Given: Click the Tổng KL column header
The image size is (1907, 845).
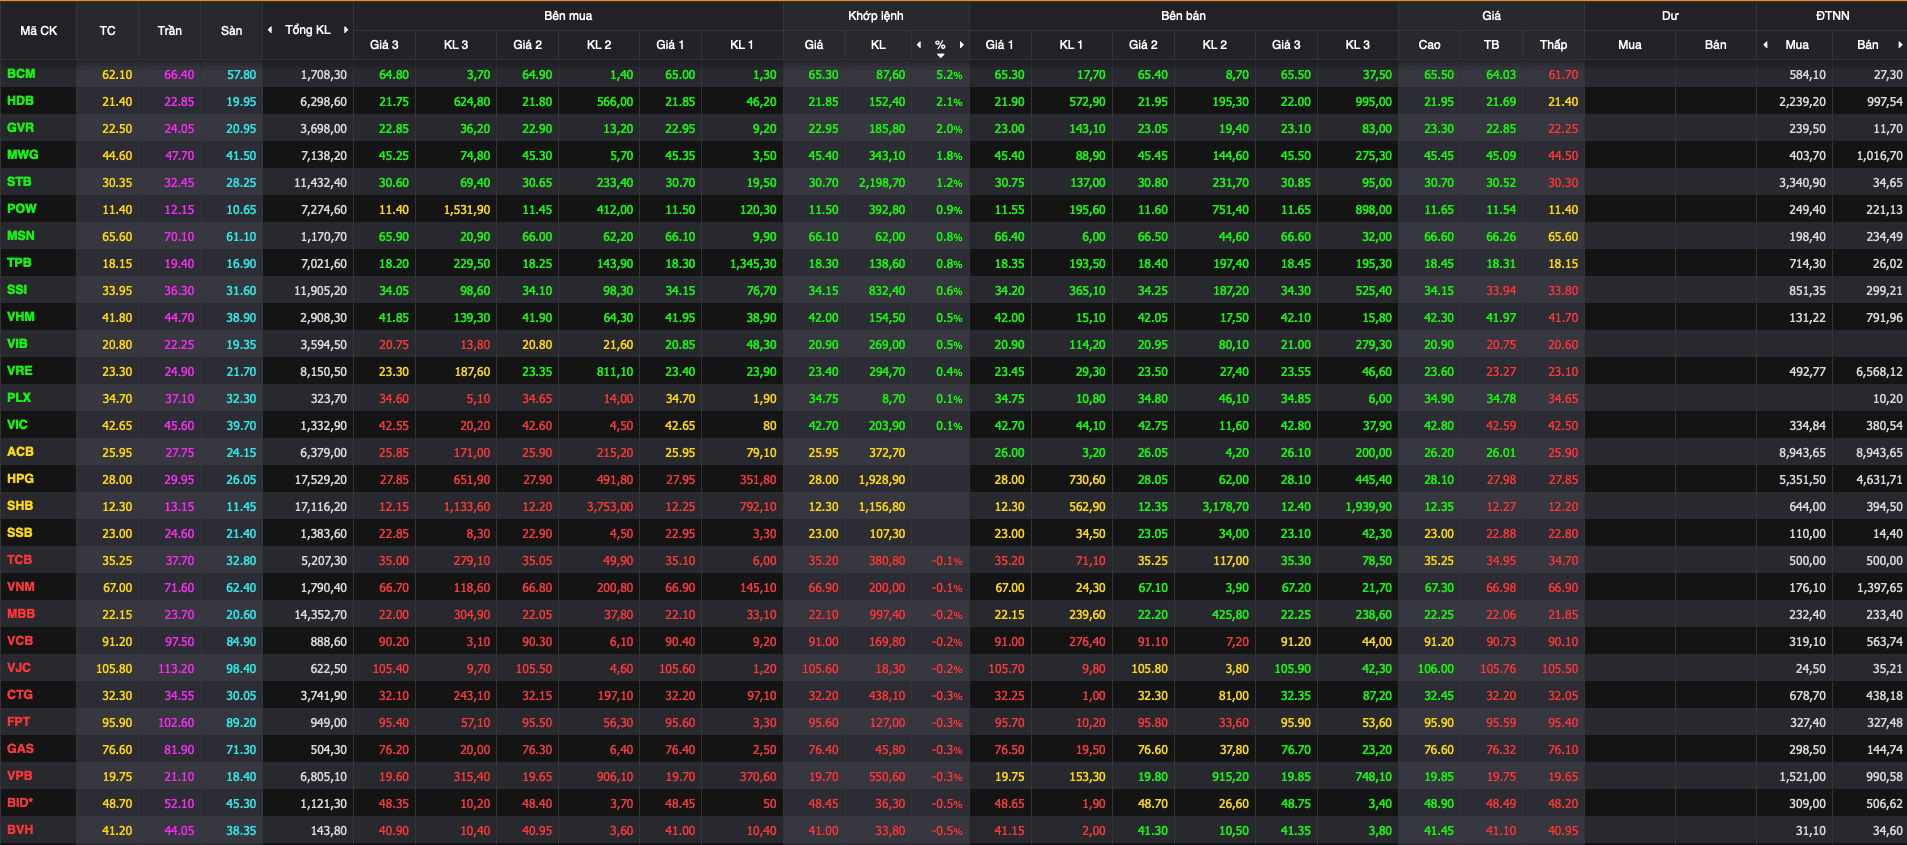Looking at the screenshot, I should pyautogui.click(x=308, y=30).
